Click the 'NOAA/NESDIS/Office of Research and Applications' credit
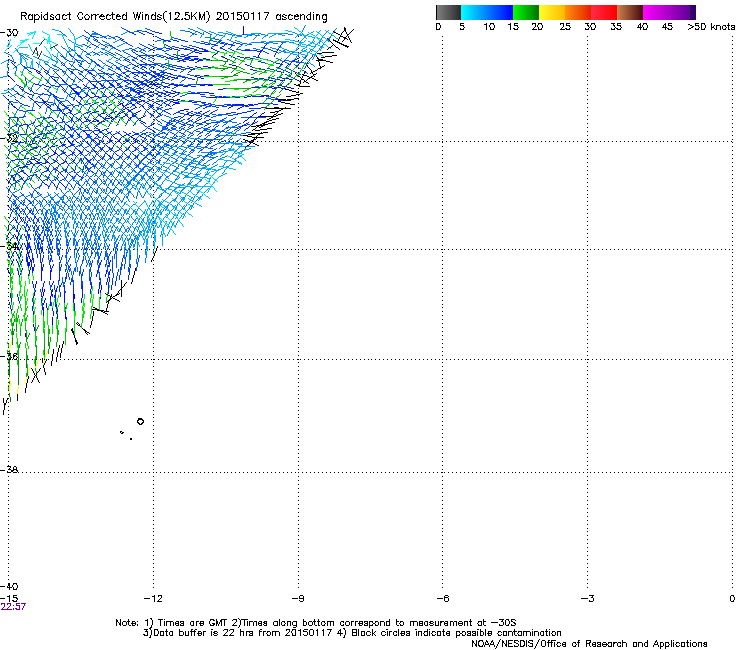Screen dimensions: 740x650 click(589, 644)
